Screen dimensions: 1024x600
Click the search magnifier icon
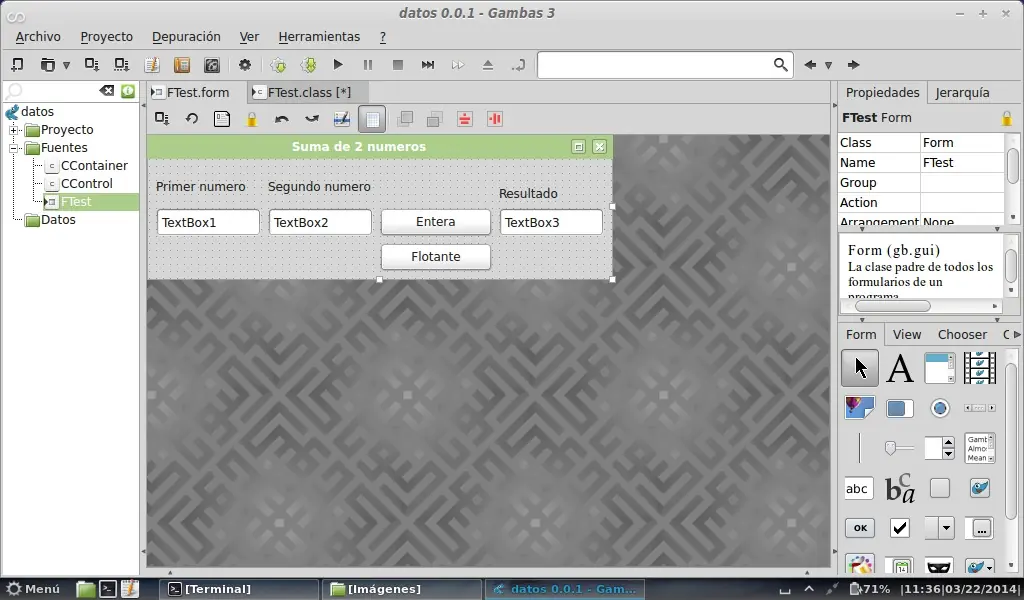click(780, 65)
